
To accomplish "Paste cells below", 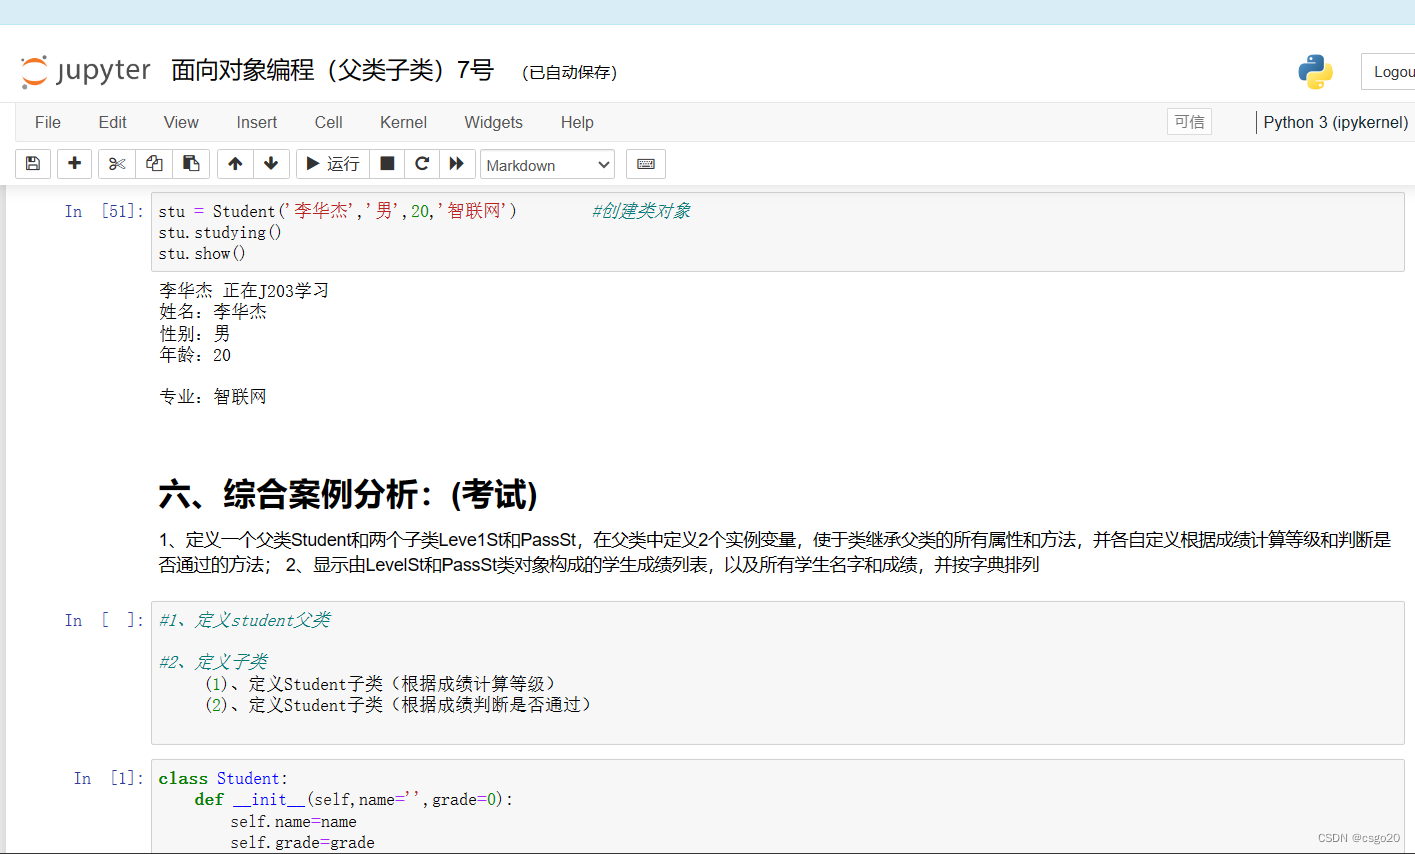I will point(191,164).
